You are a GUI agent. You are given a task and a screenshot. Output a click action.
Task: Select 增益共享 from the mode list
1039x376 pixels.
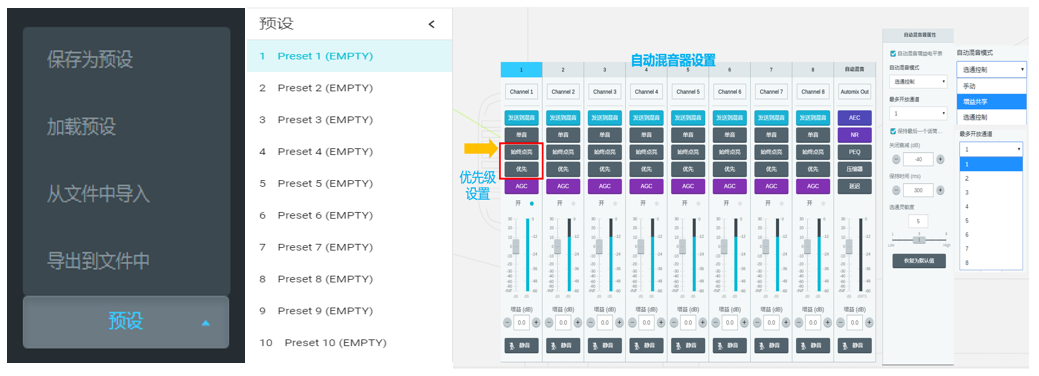tap(991, 101)
